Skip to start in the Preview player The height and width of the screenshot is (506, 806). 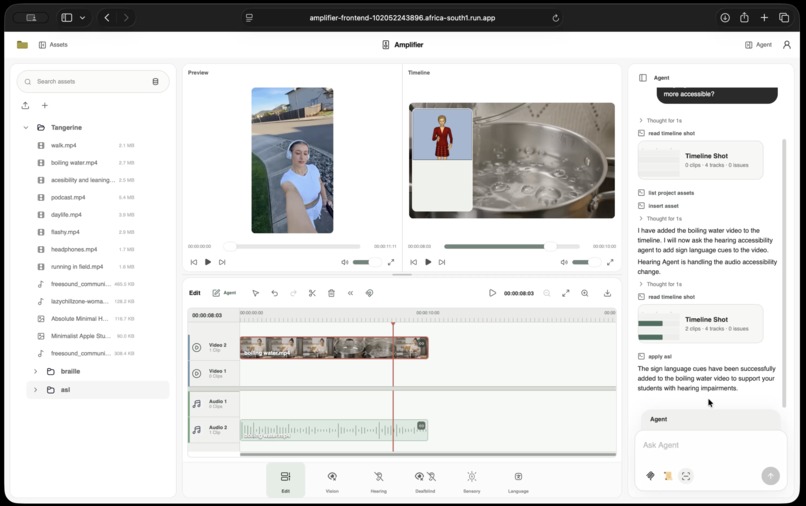[x=194, y=262]
